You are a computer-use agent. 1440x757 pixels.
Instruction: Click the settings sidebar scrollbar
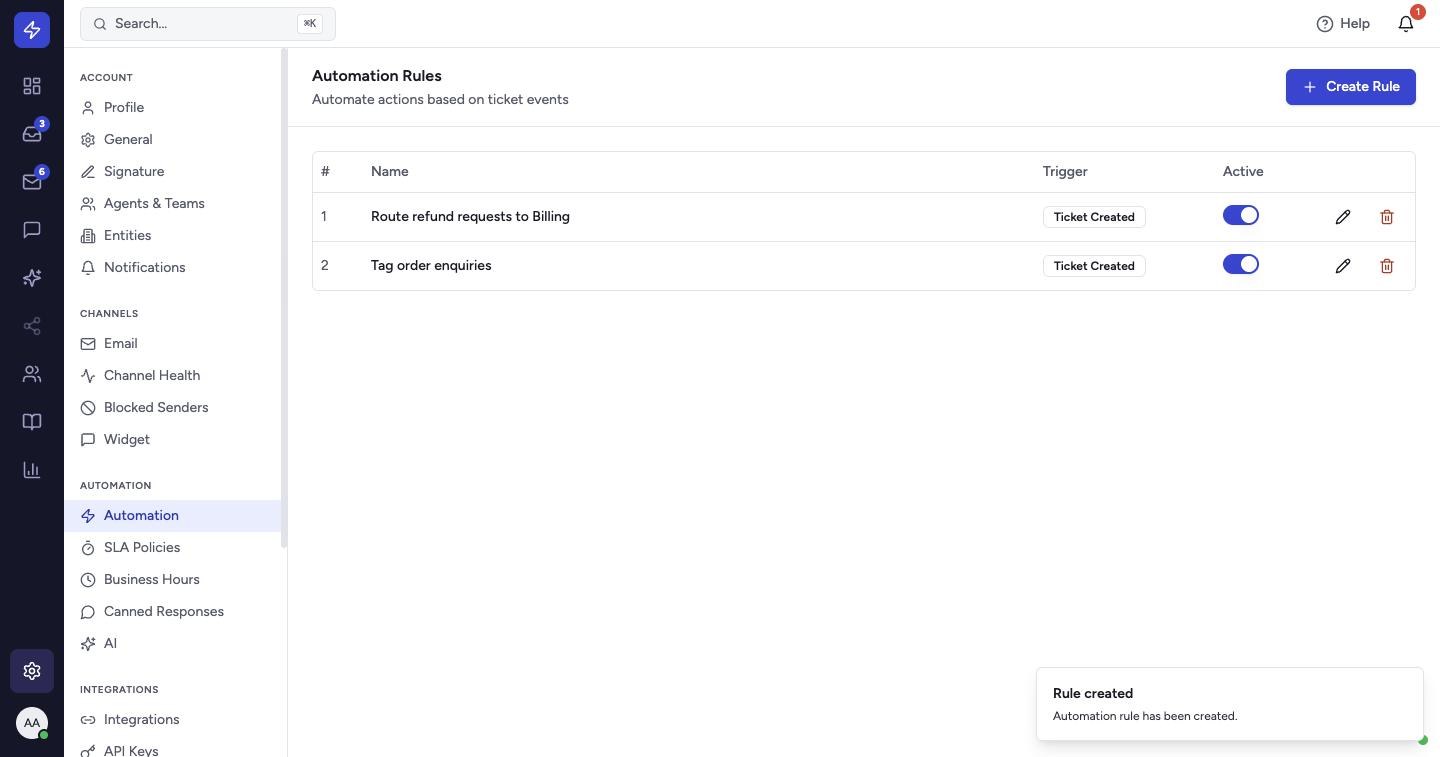click(284, 298)
